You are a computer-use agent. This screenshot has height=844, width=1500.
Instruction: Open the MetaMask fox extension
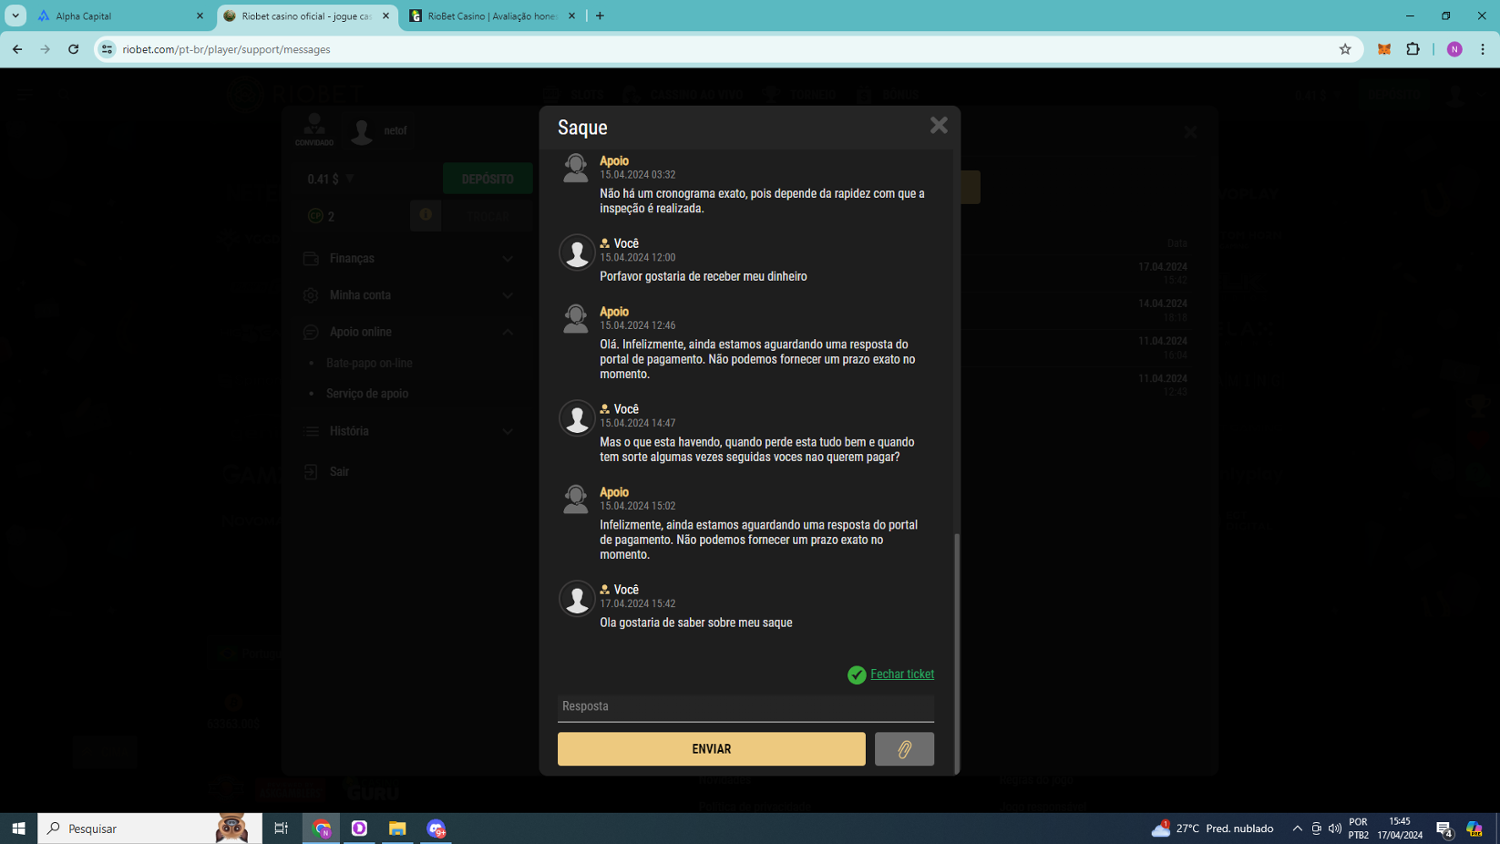(x=1384, y=49)
